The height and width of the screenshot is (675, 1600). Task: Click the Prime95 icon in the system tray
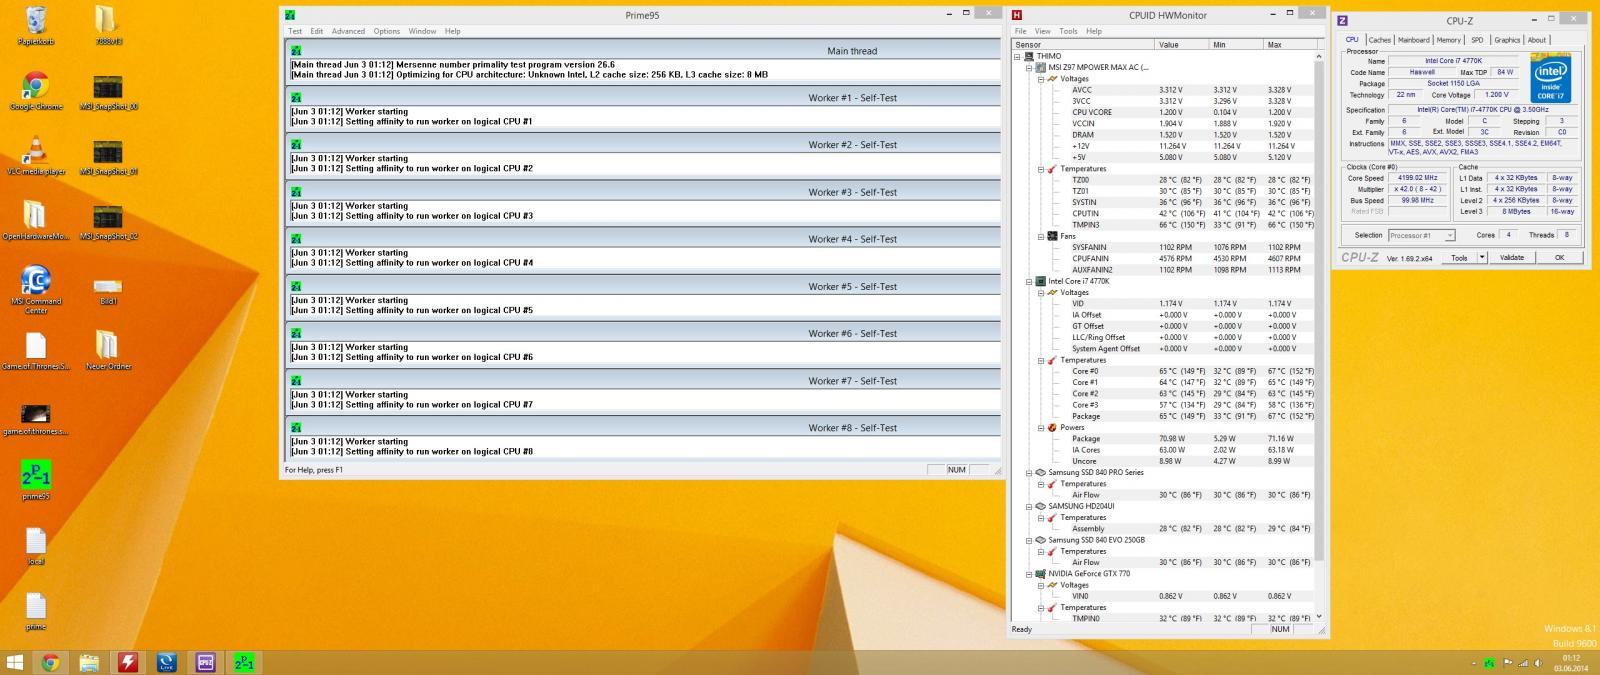[1490, 663]
